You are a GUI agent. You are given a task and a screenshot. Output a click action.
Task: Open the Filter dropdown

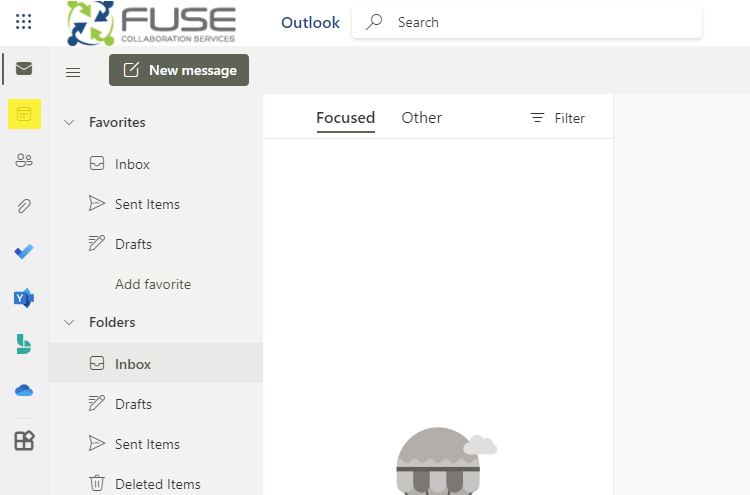pyautogui.click(x=557, y=118)
